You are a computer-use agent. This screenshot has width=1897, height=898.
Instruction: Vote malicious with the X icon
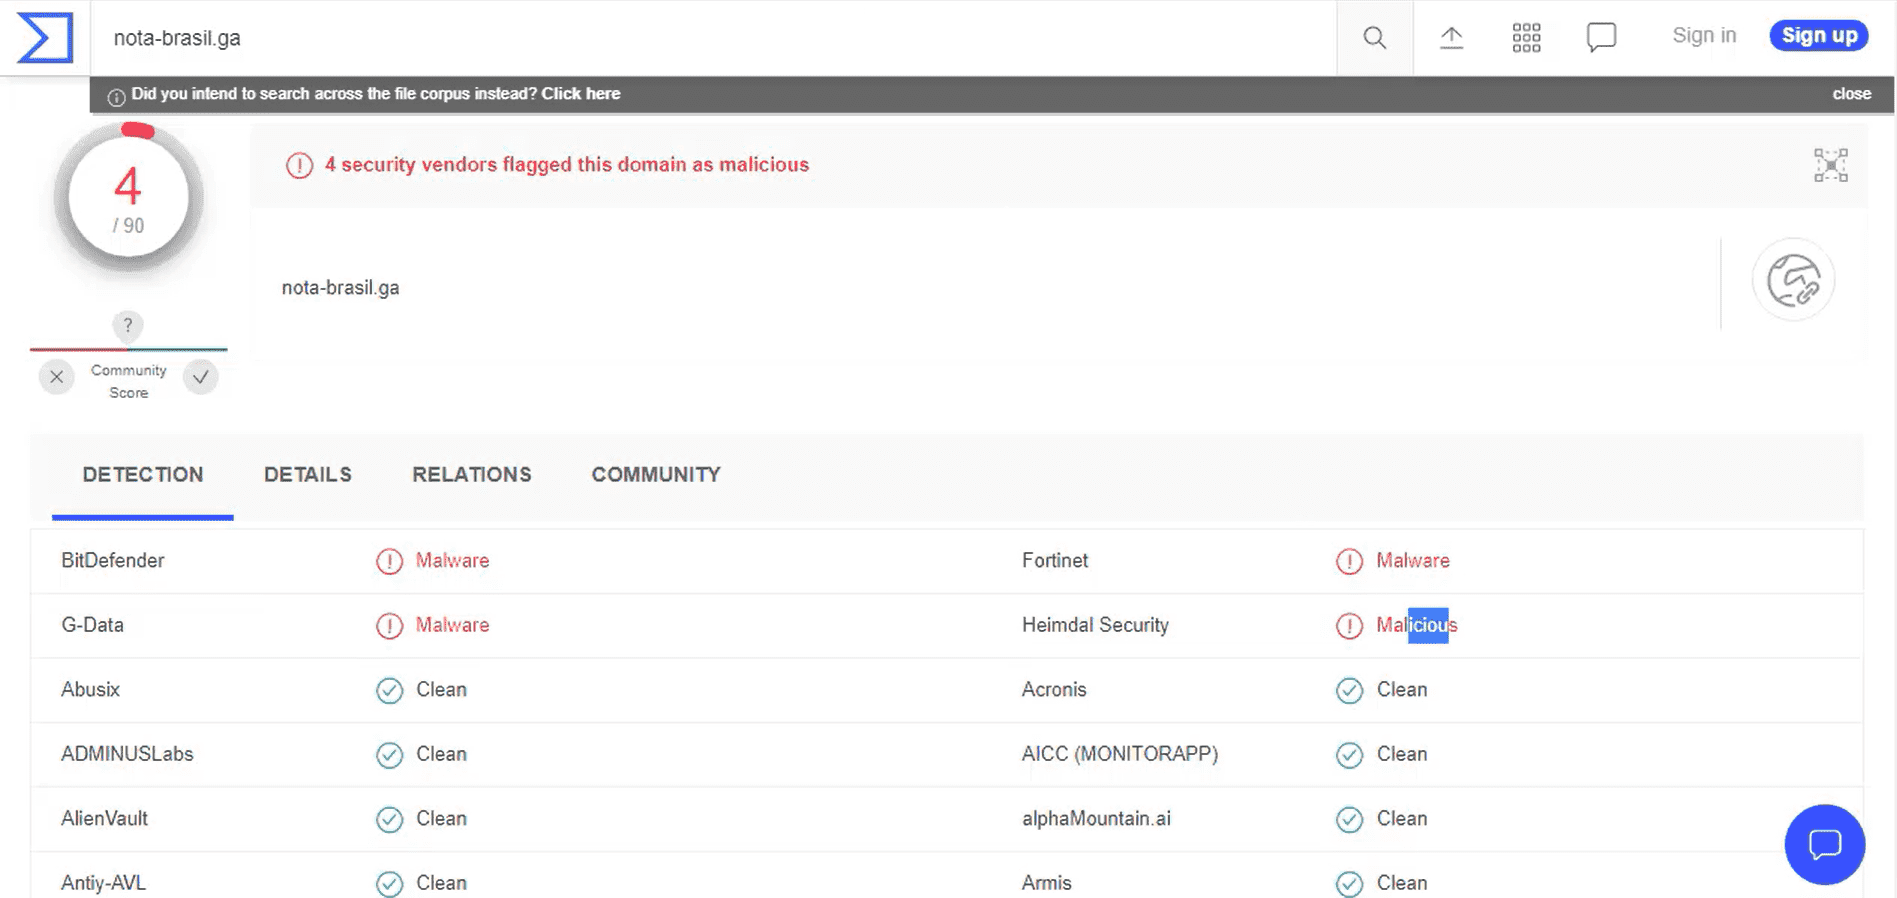point(57,377)
